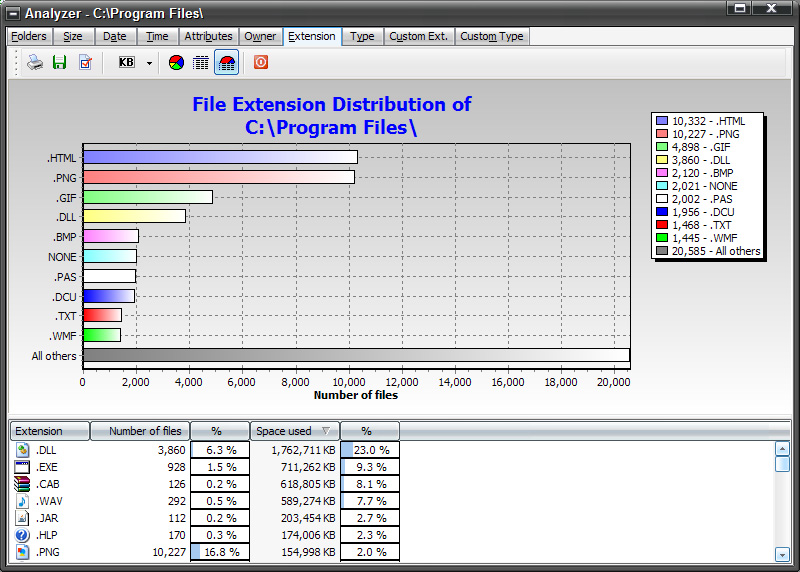This screenshot has width=800, height=572.
Task: Switch to the table-only list view
Action: click(x=201, y=62)
